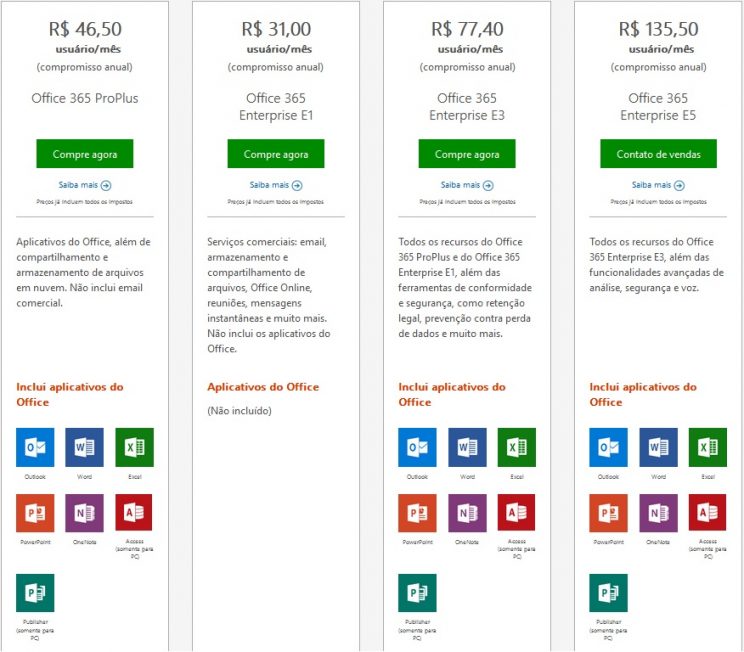Screen dimensions: 744x652
Task: Click the R$ 31,00 price text
Action: click(276, 29)
